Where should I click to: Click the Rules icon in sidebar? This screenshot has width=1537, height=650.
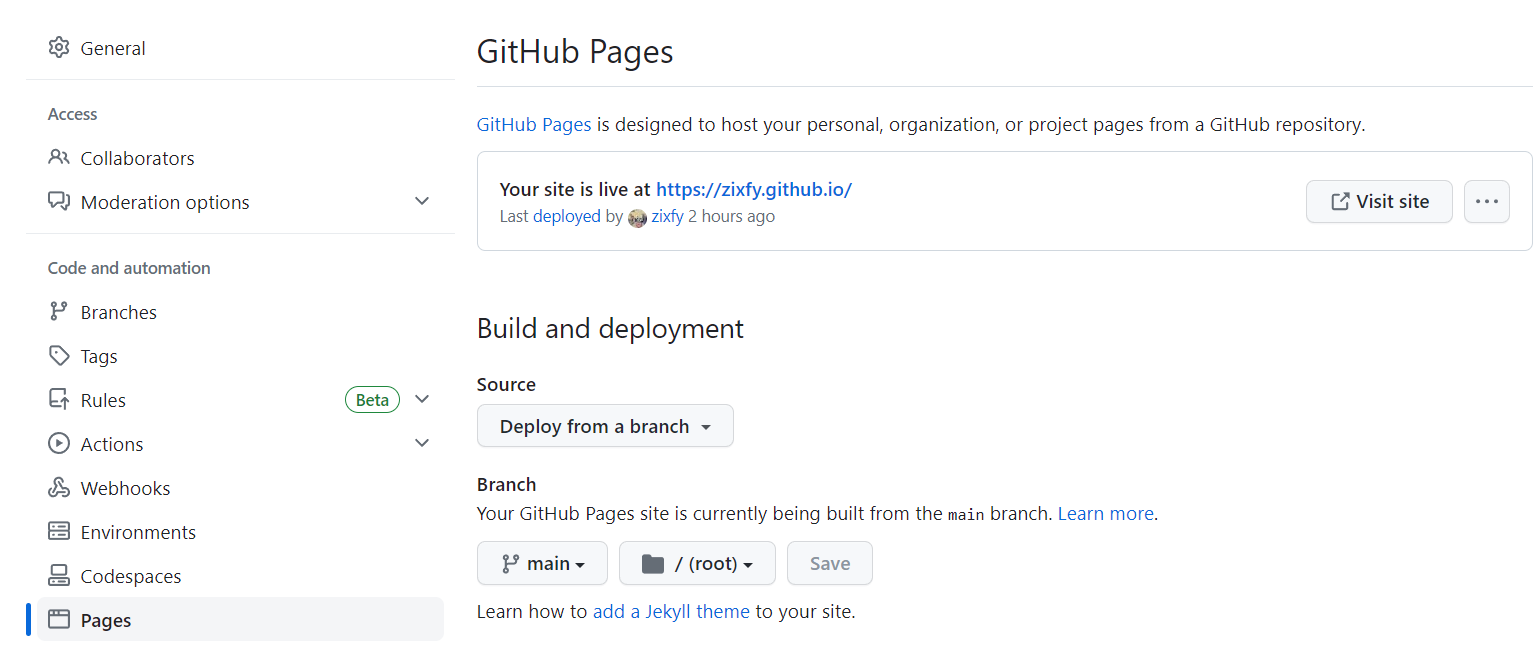click(x=59, y=400)
